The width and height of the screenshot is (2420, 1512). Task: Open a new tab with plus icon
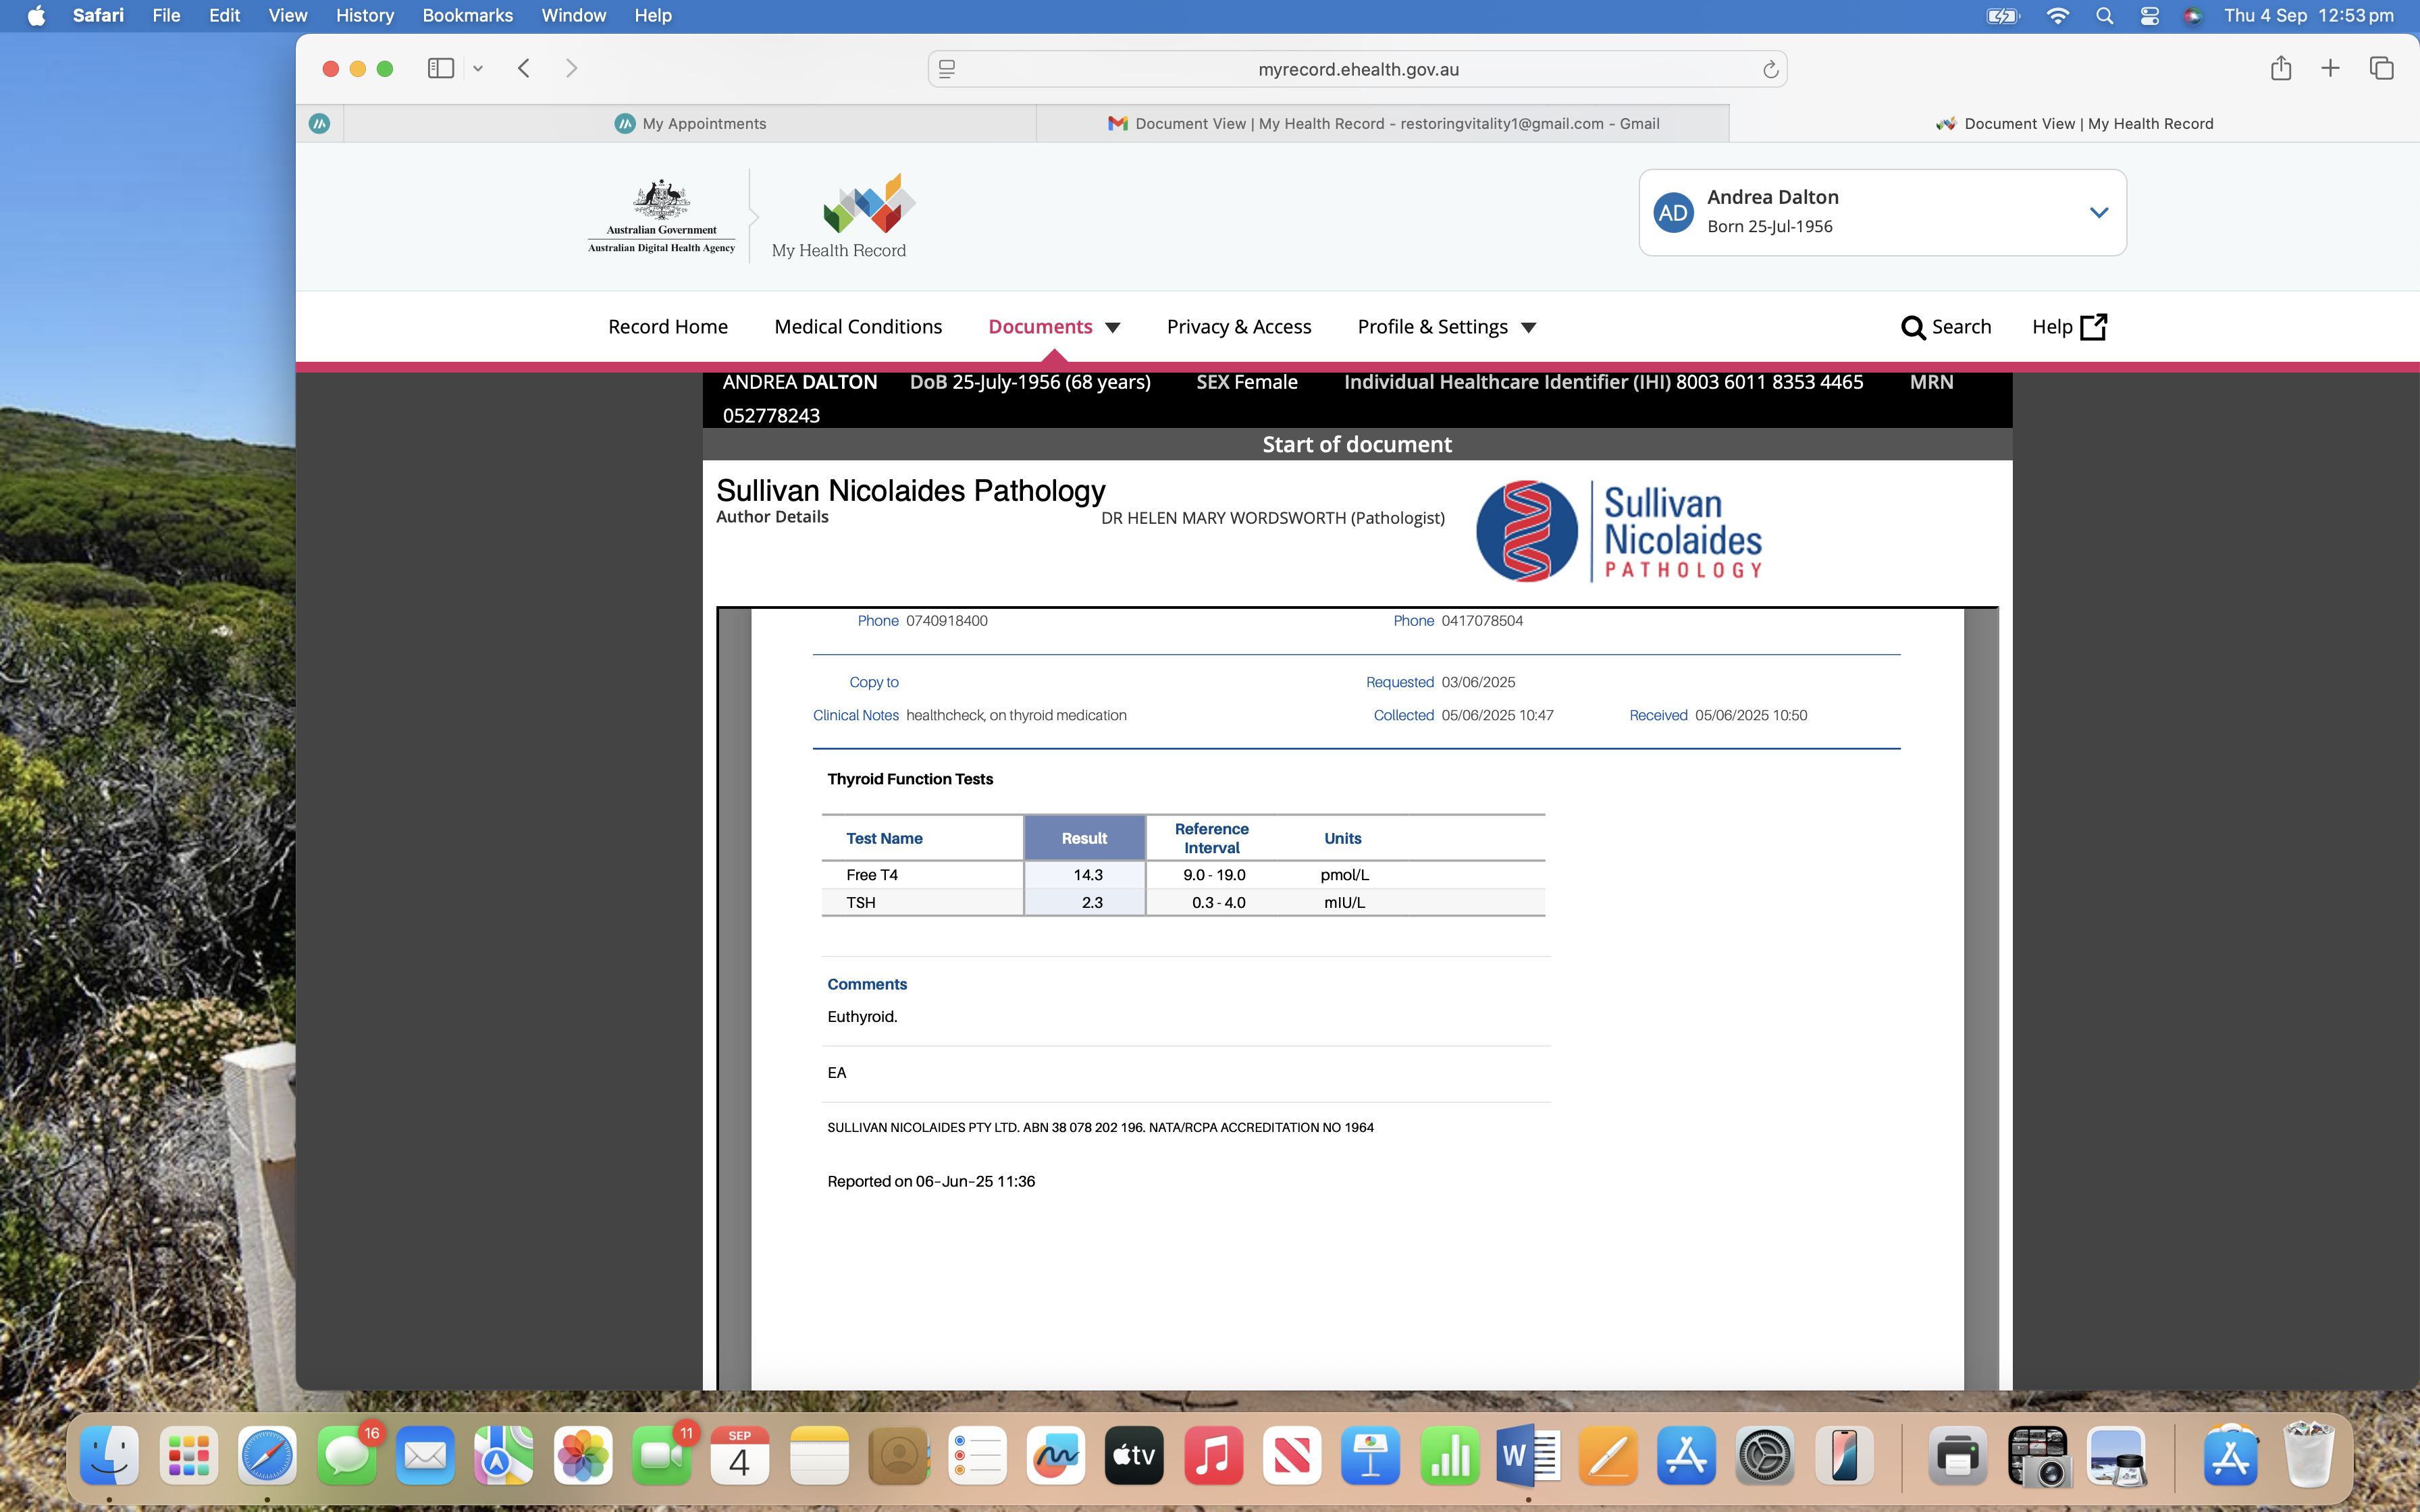pyautogui.click(x=2330, y=68)
